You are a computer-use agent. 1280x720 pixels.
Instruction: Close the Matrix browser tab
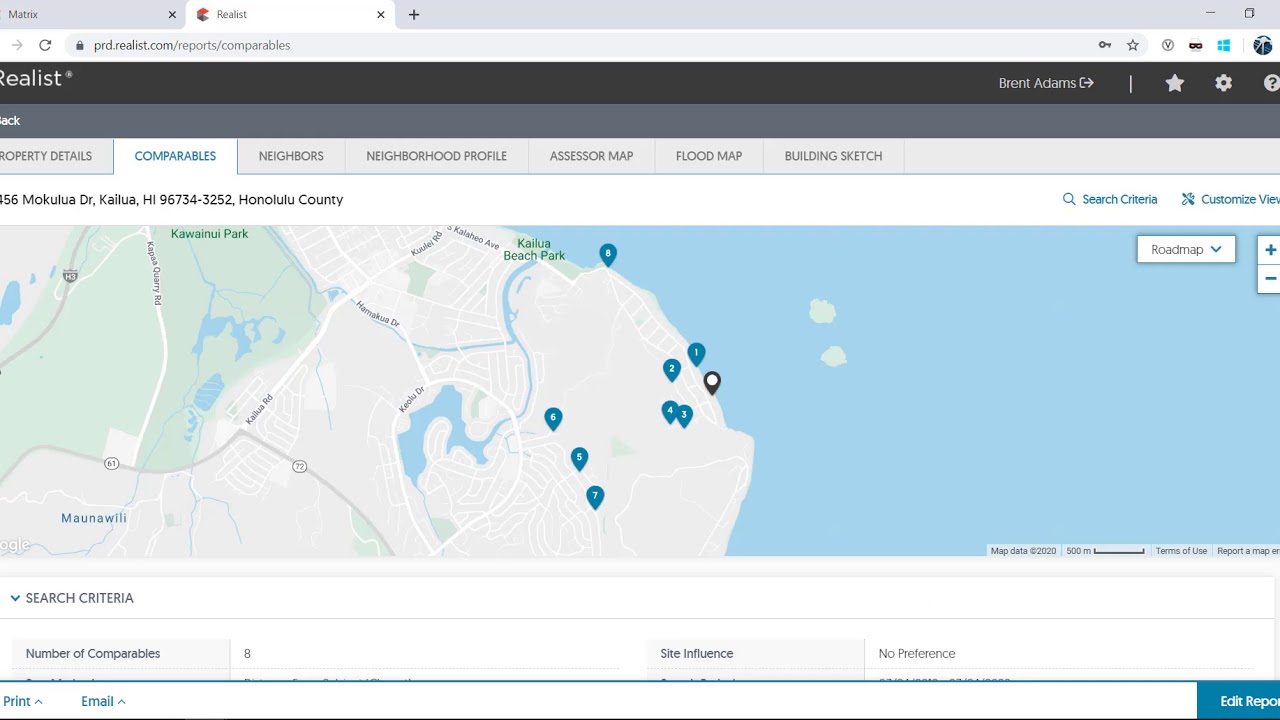pyautogui.click(x=172, y=15)
